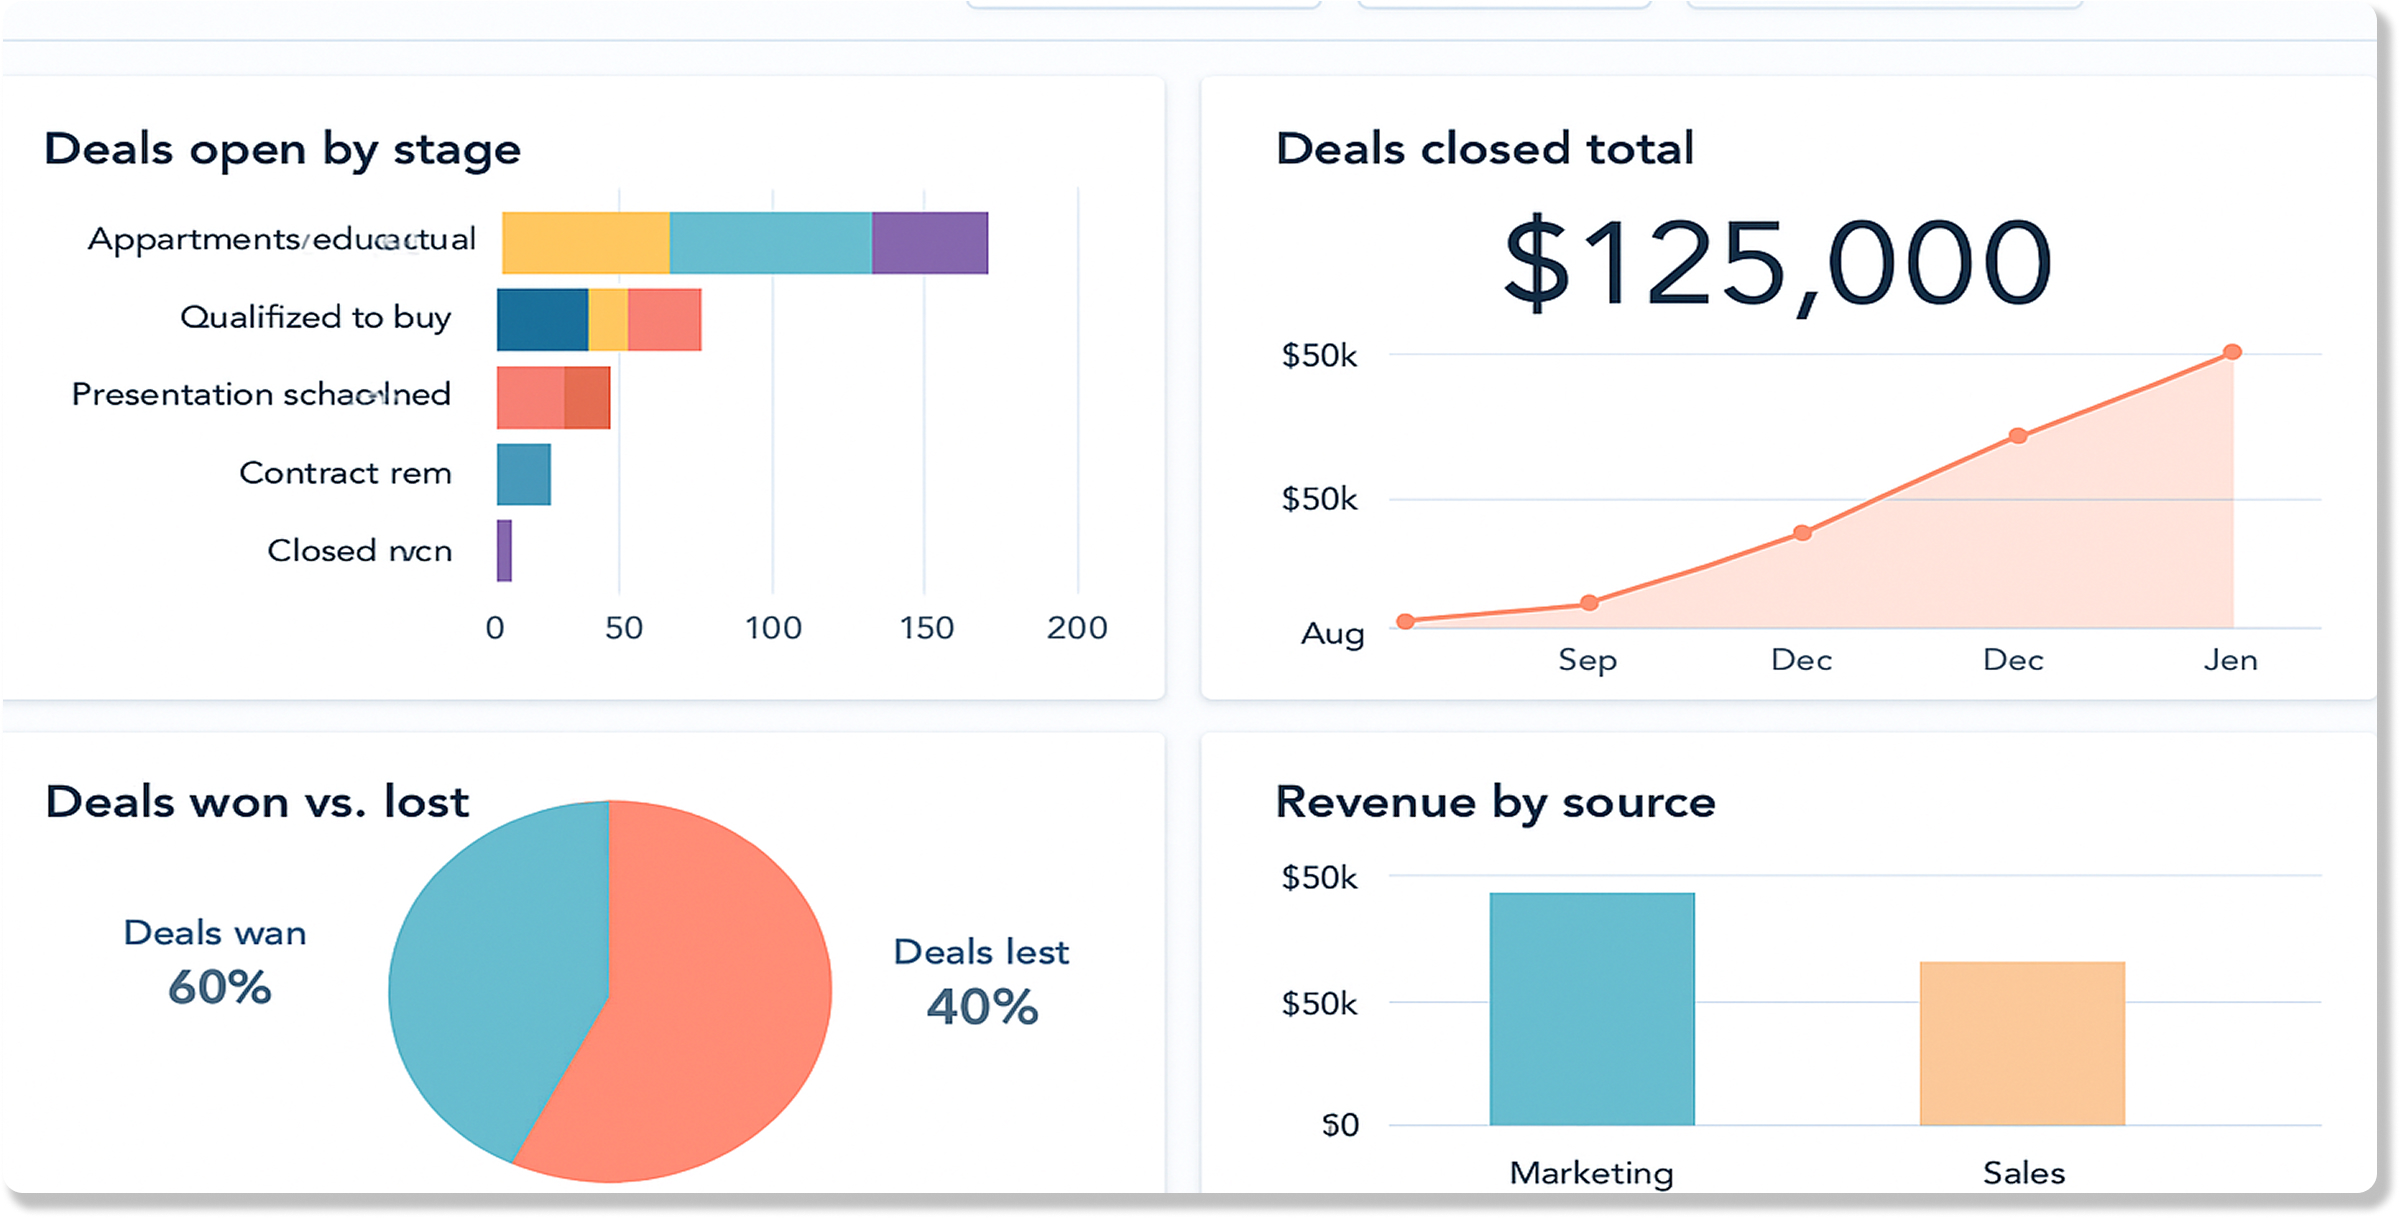Click the Presentation scheduled stage label
The image size is (2400, 1218).
(x=260, y=394)
